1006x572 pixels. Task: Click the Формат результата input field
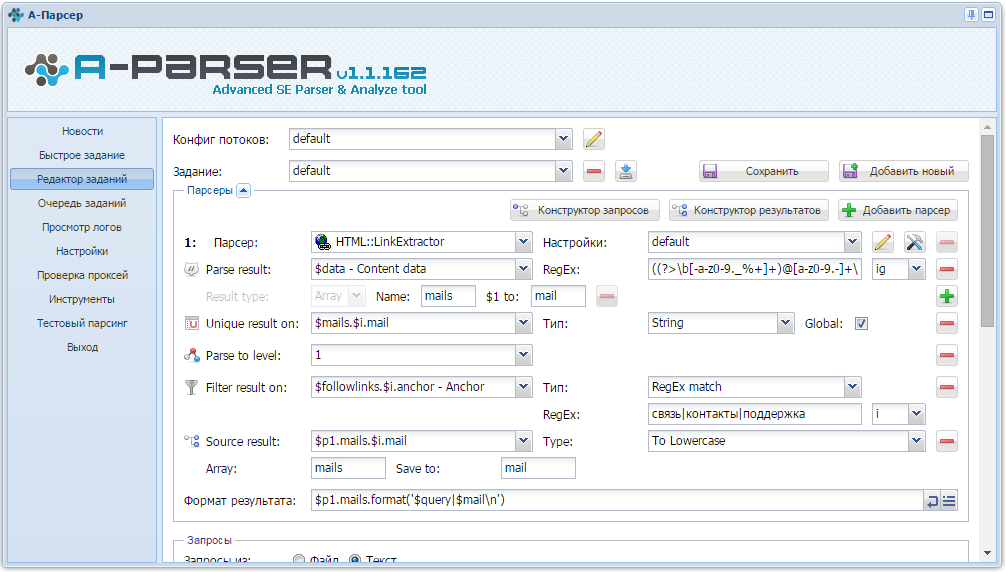(617, 500)
